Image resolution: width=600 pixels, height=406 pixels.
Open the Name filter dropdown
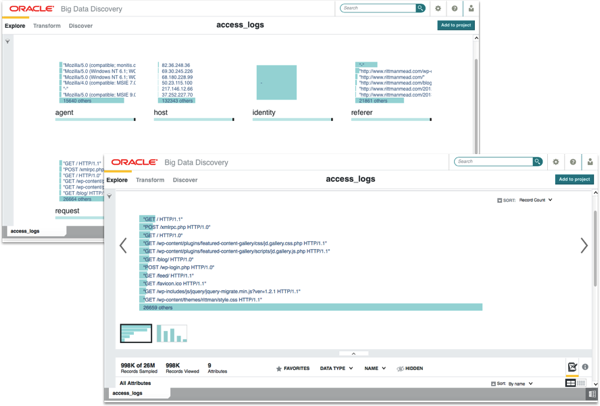(375, 368)
